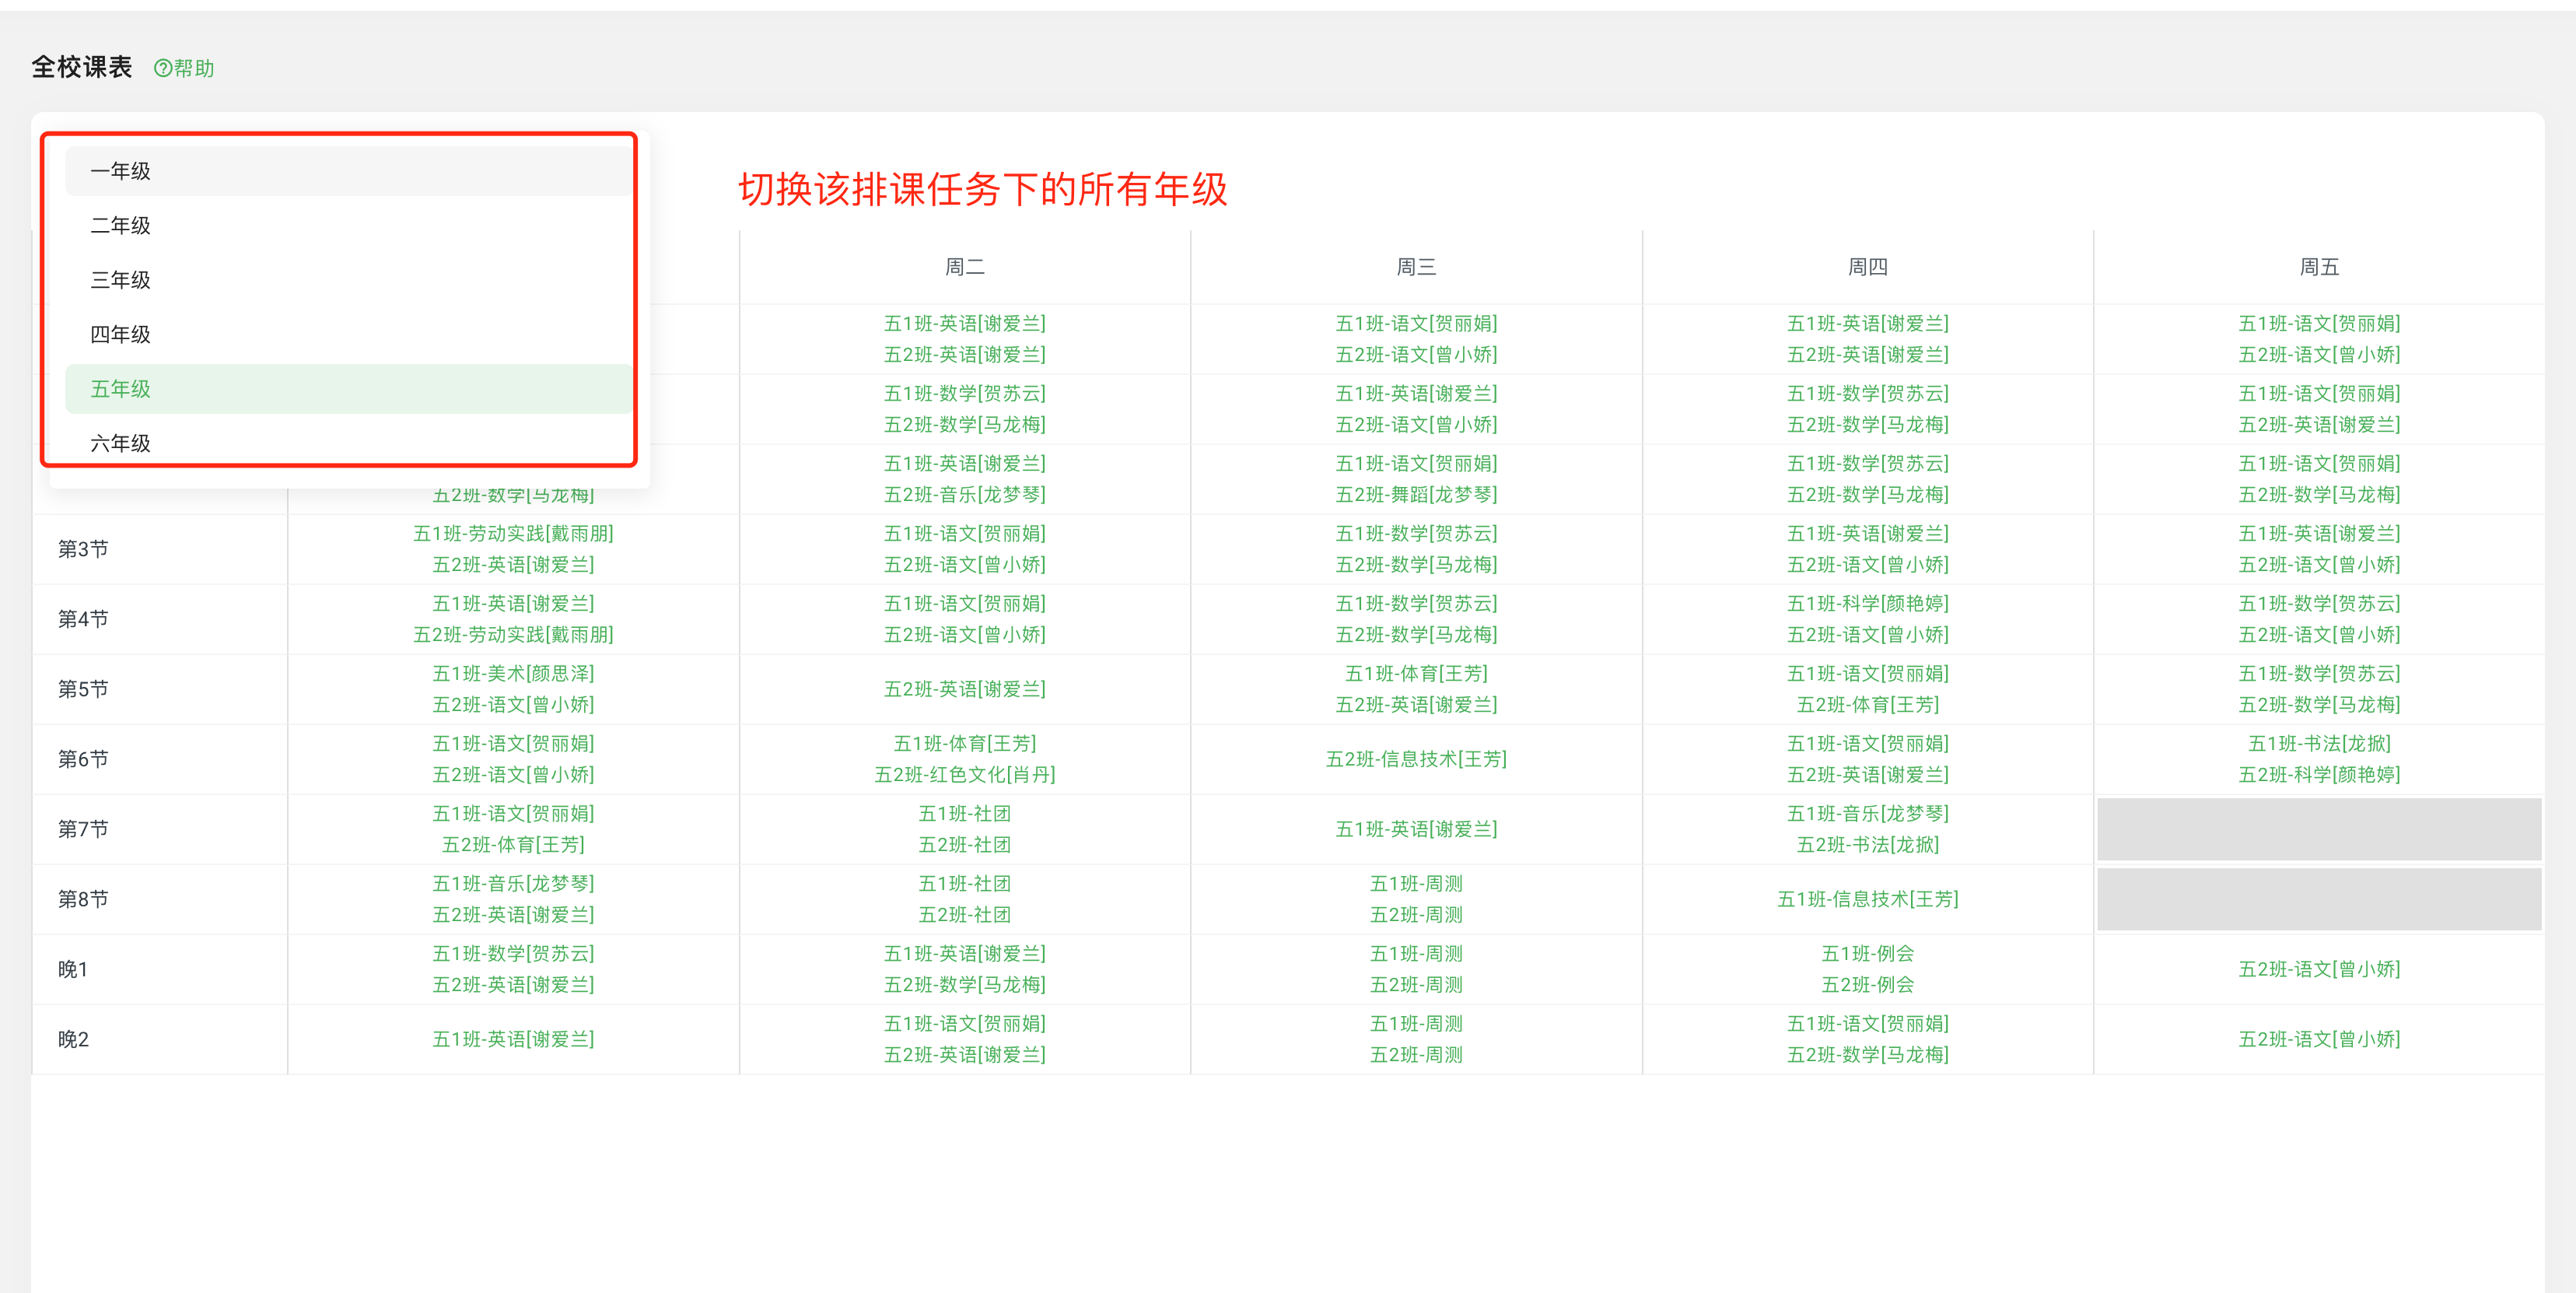Open 五2班-信息技术[王芳] Wednesday sixth period entry
Screen dimensions: 2576x1293
[x=1415, y=758]
